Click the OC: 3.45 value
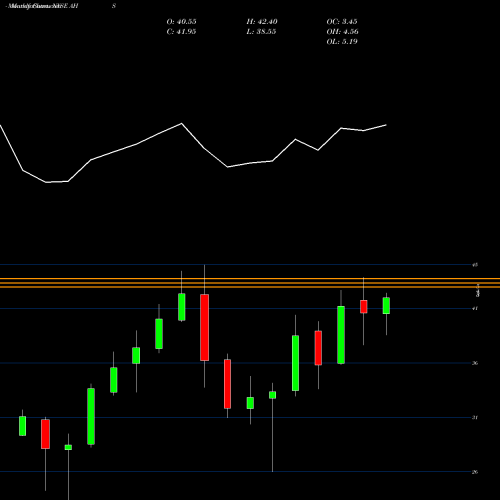 tap(342, 22)
